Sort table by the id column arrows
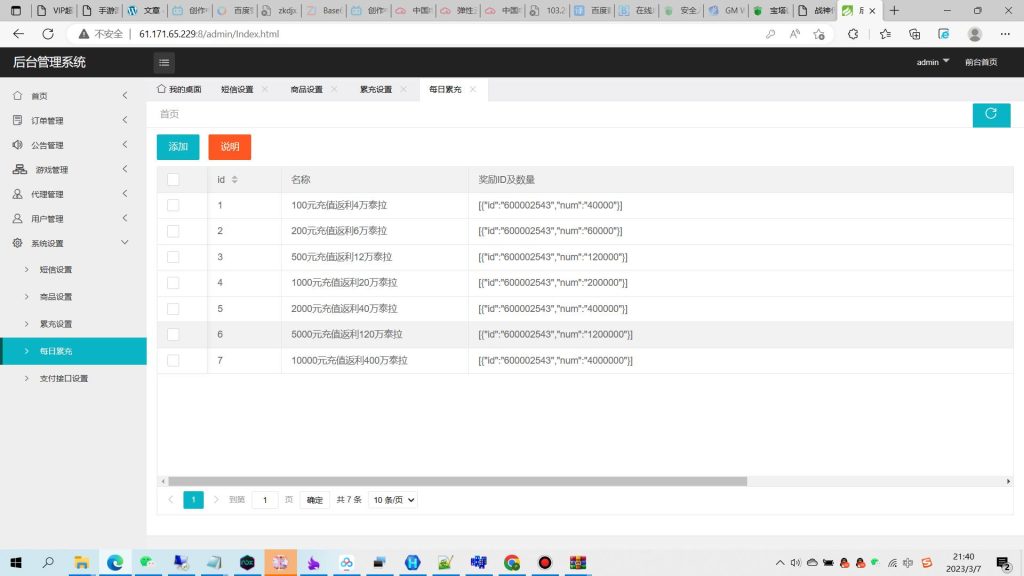 (234, 180)
